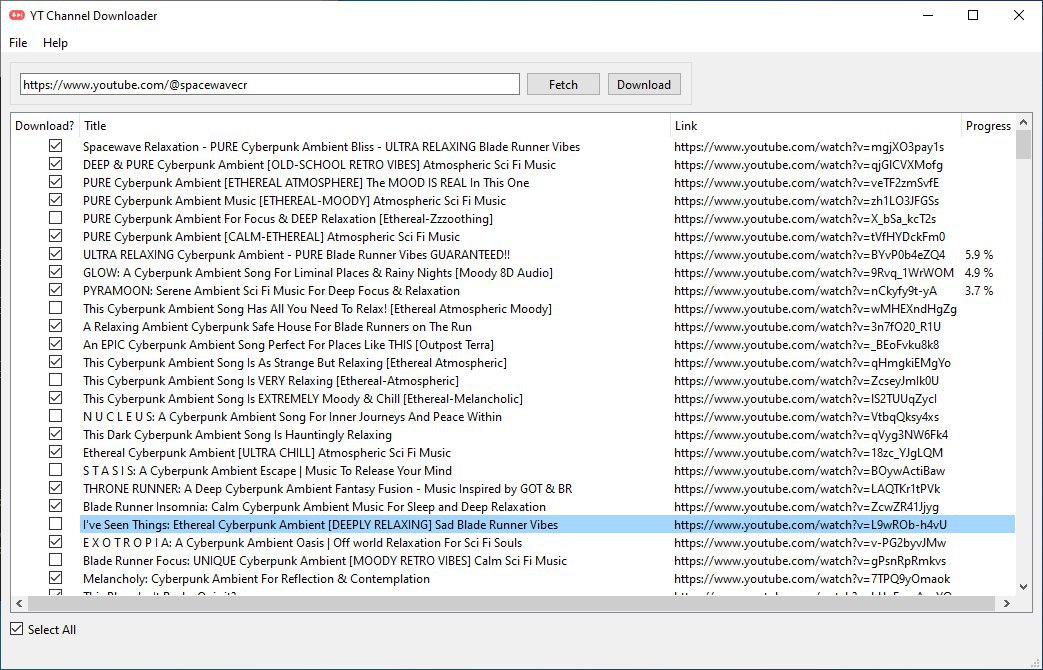
Task: Close the YT Channel Downloader window
Action: [1018, 15]
